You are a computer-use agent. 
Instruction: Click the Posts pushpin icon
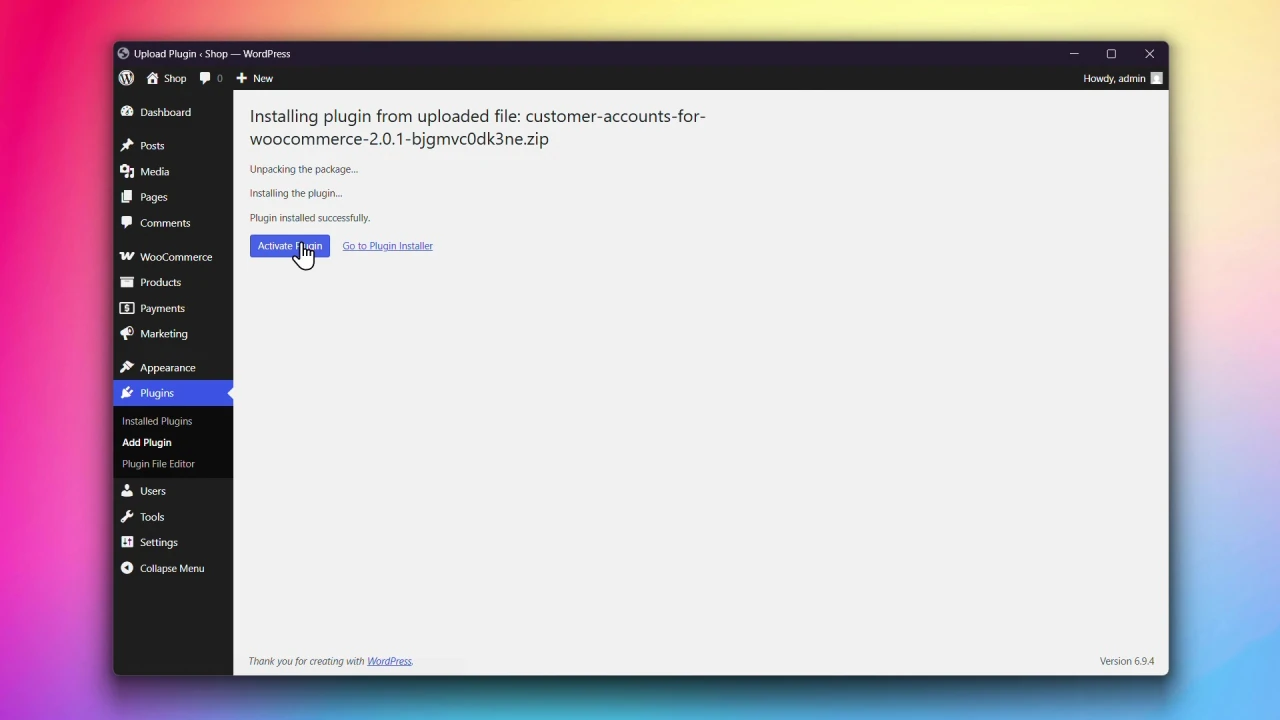tap(127, 146)
